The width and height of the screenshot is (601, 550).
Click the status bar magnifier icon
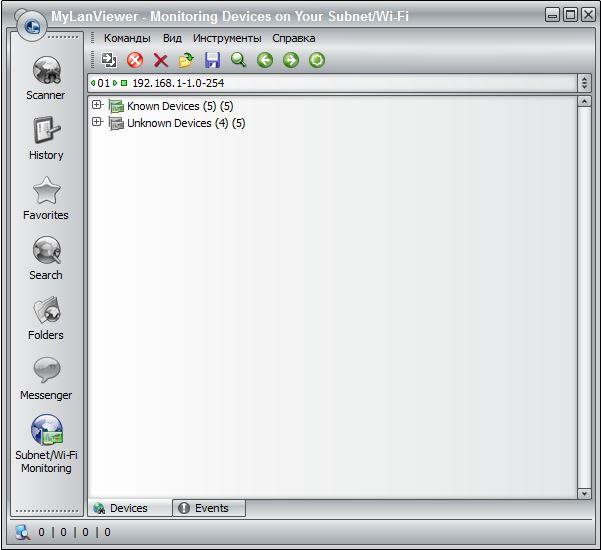click(x=23, y=532)
